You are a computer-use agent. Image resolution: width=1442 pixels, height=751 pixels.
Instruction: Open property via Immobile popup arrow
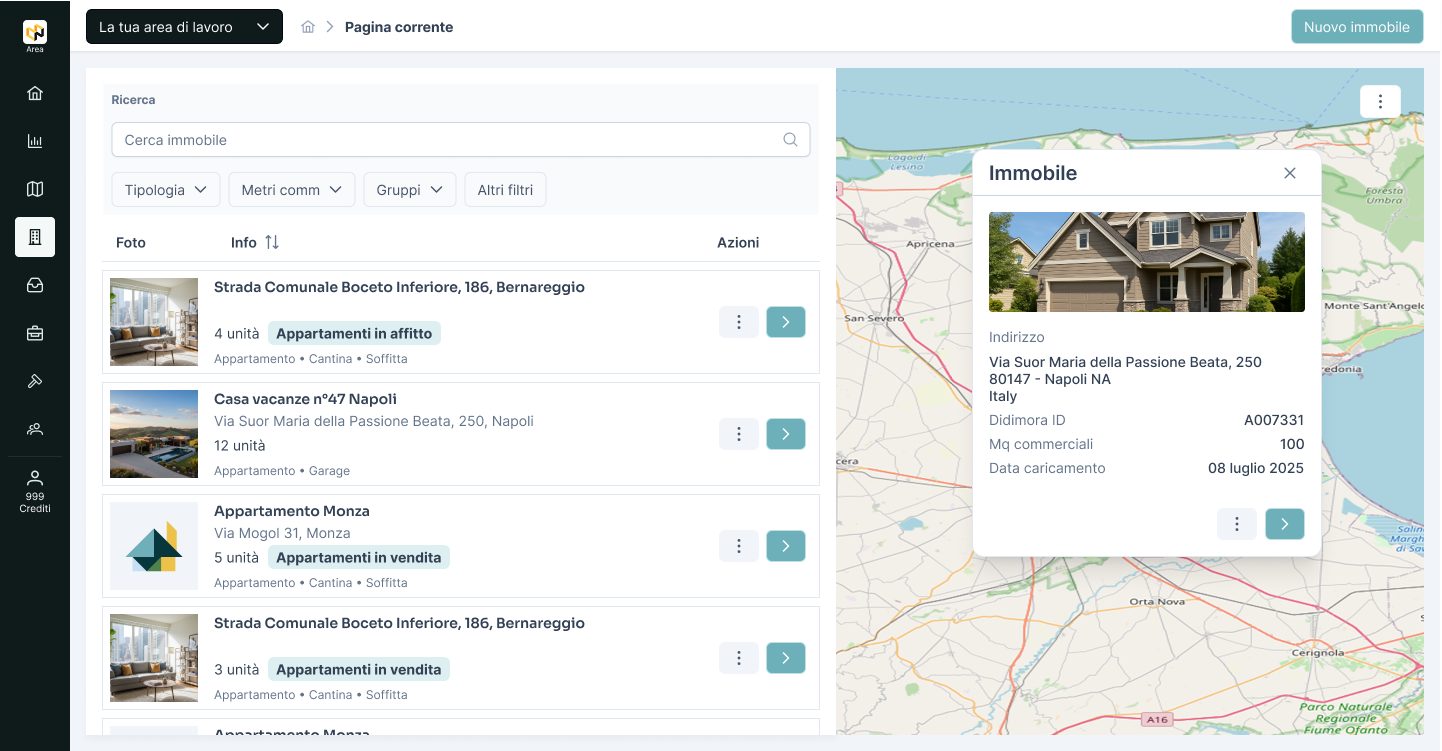pyautogui.click(x=1285, y=524)
